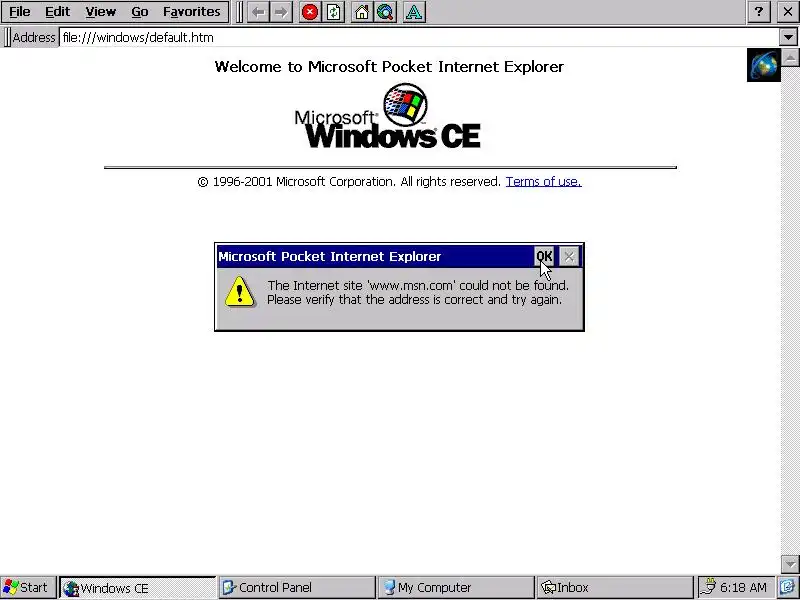800x600 pixels.
Task: Open the Edit menu
Action: tap(57, 12)
